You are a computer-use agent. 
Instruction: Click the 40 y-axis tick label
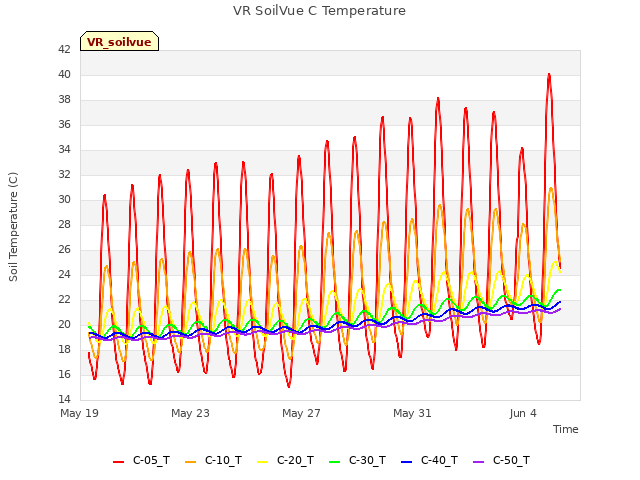tap(64, 74)
